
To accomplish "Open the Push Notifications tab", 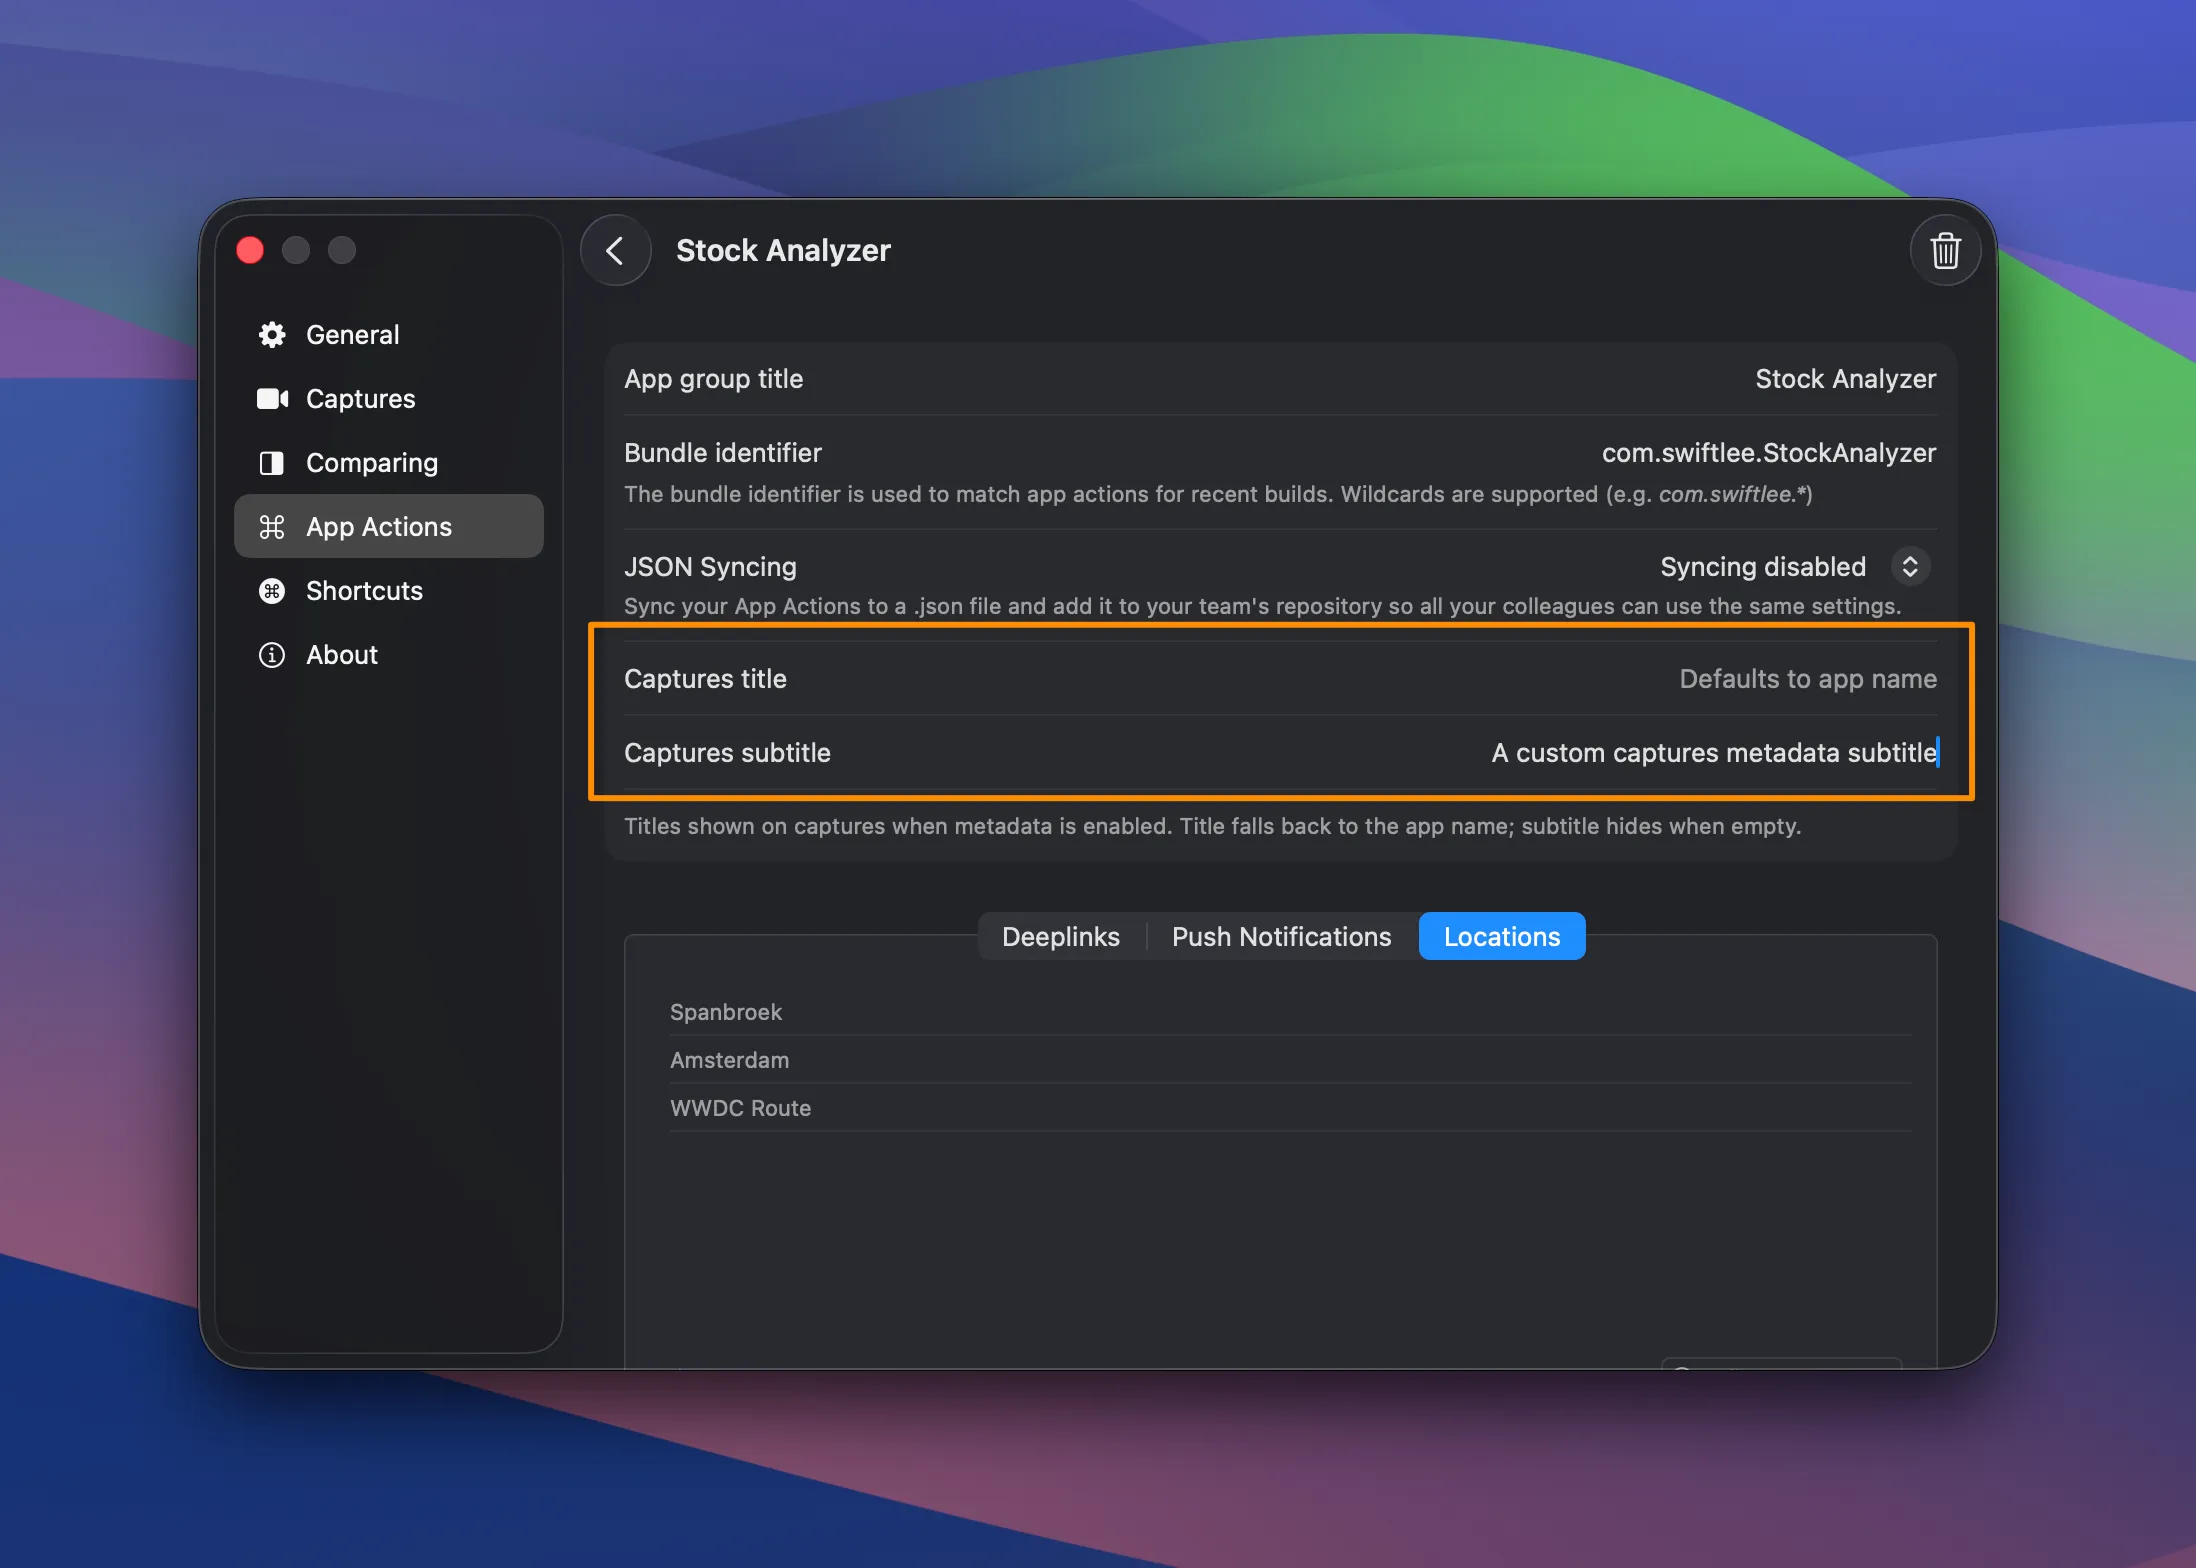I will pos(1281,936).
